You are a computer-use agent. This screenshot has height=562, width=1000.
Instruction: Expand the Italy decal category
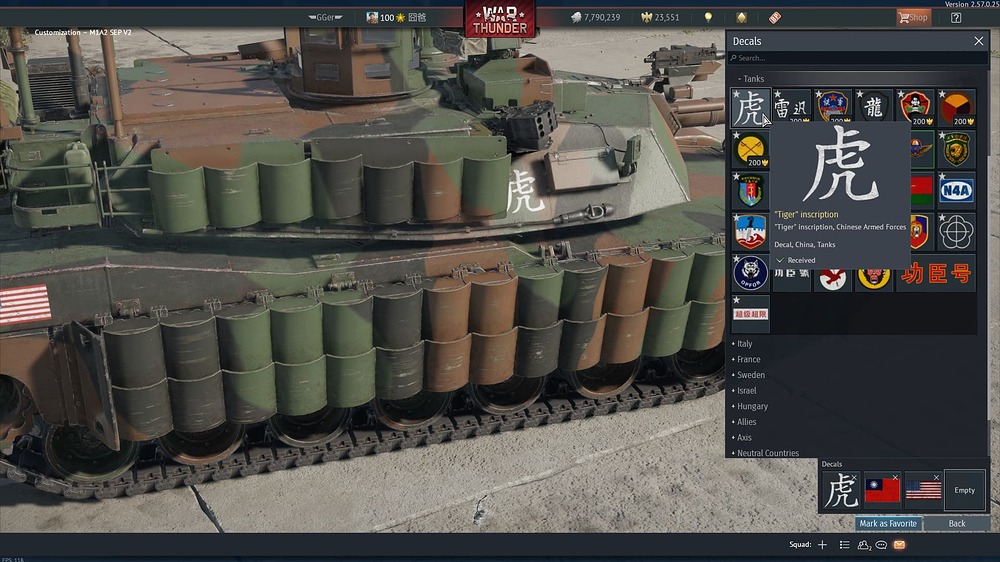[742, 343]
